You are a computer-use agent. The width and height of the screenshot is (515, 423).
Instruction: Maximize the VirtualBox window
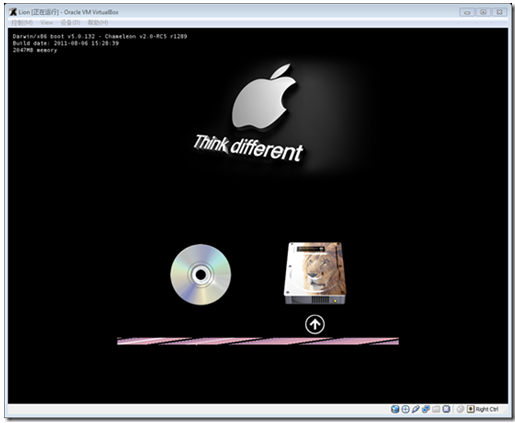click(x=483, y=12)
